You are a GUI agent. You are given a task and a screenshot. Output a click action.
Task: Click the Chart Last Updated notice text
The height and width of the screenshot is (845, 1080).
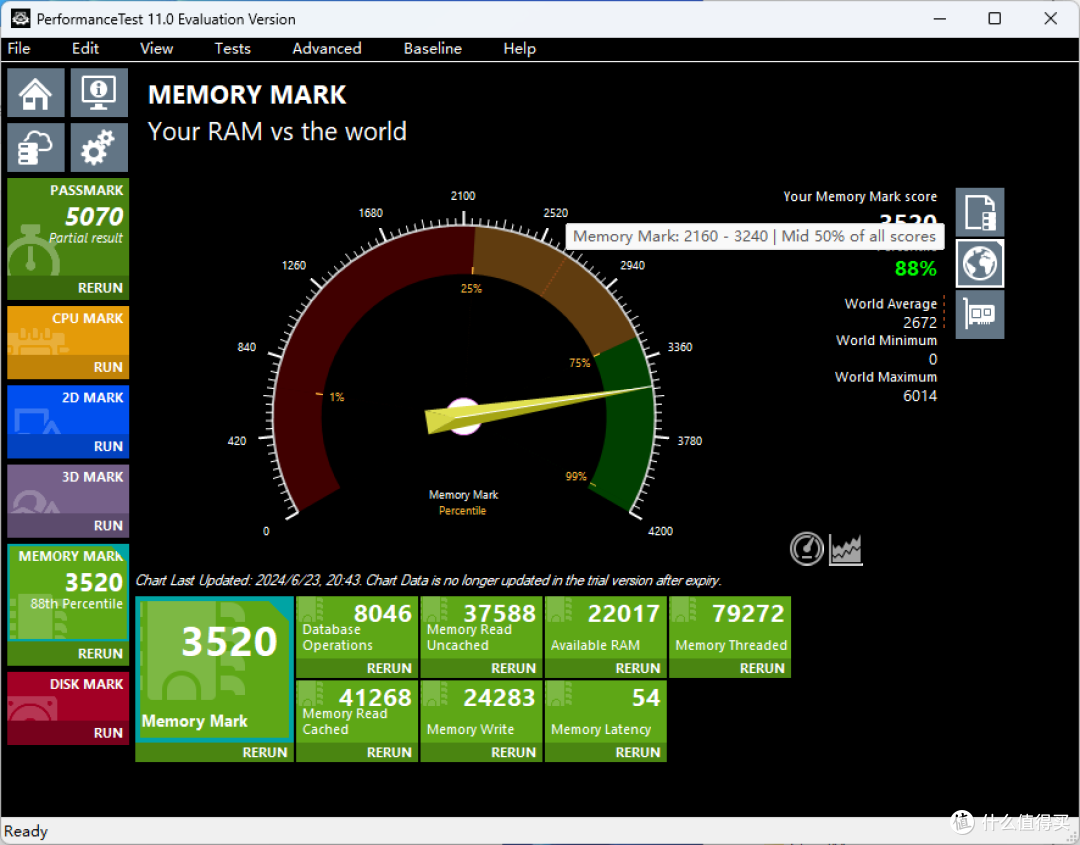[x=428, y=580]
